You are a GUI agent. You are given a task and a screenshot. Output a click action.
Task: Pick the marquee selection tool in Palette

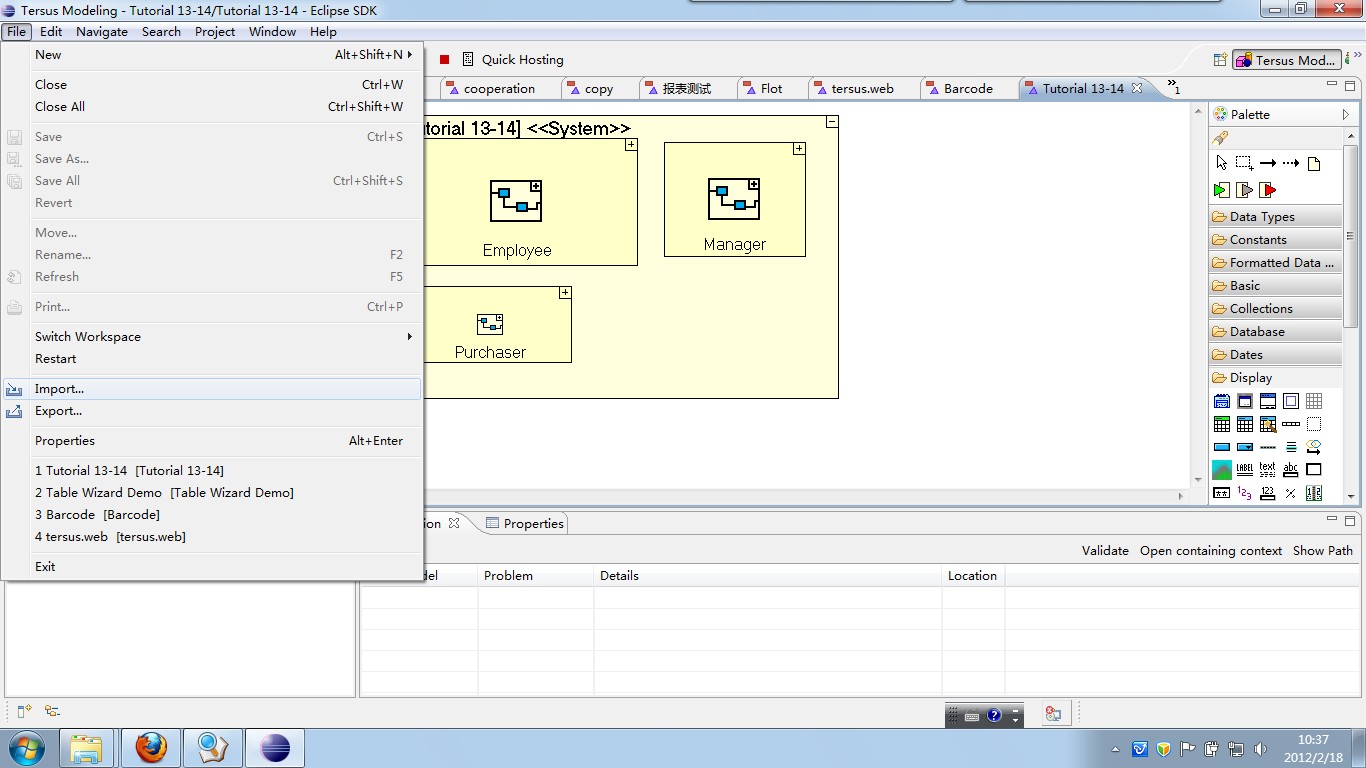pos(1244,163)
